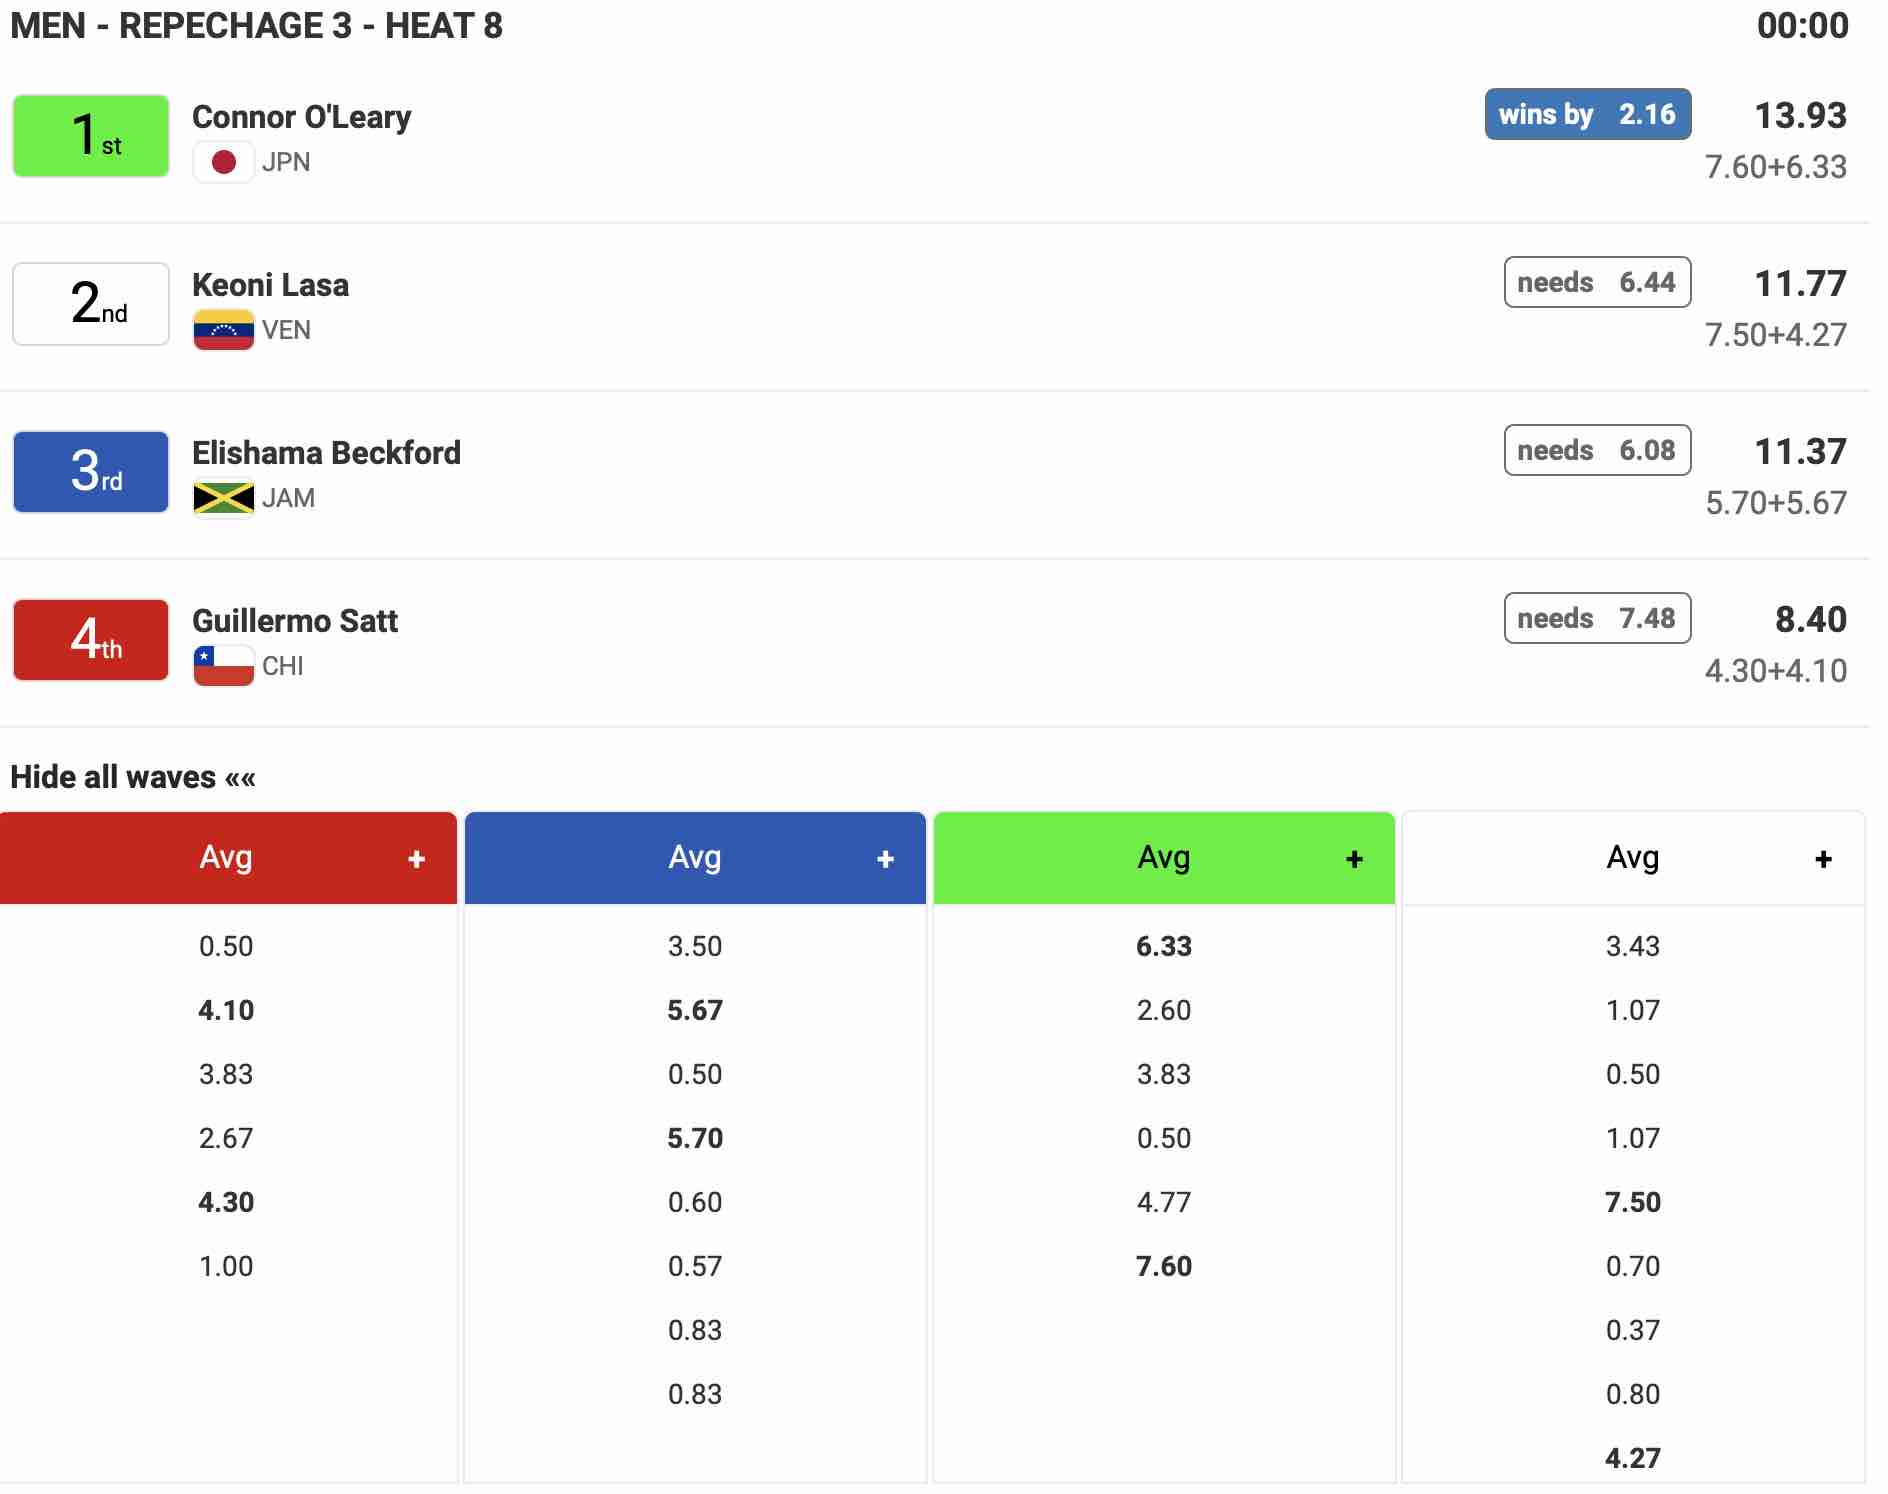Open Connor O'Leary's surfer profile
This screenshot has width=1888, height=1494.
301,117
